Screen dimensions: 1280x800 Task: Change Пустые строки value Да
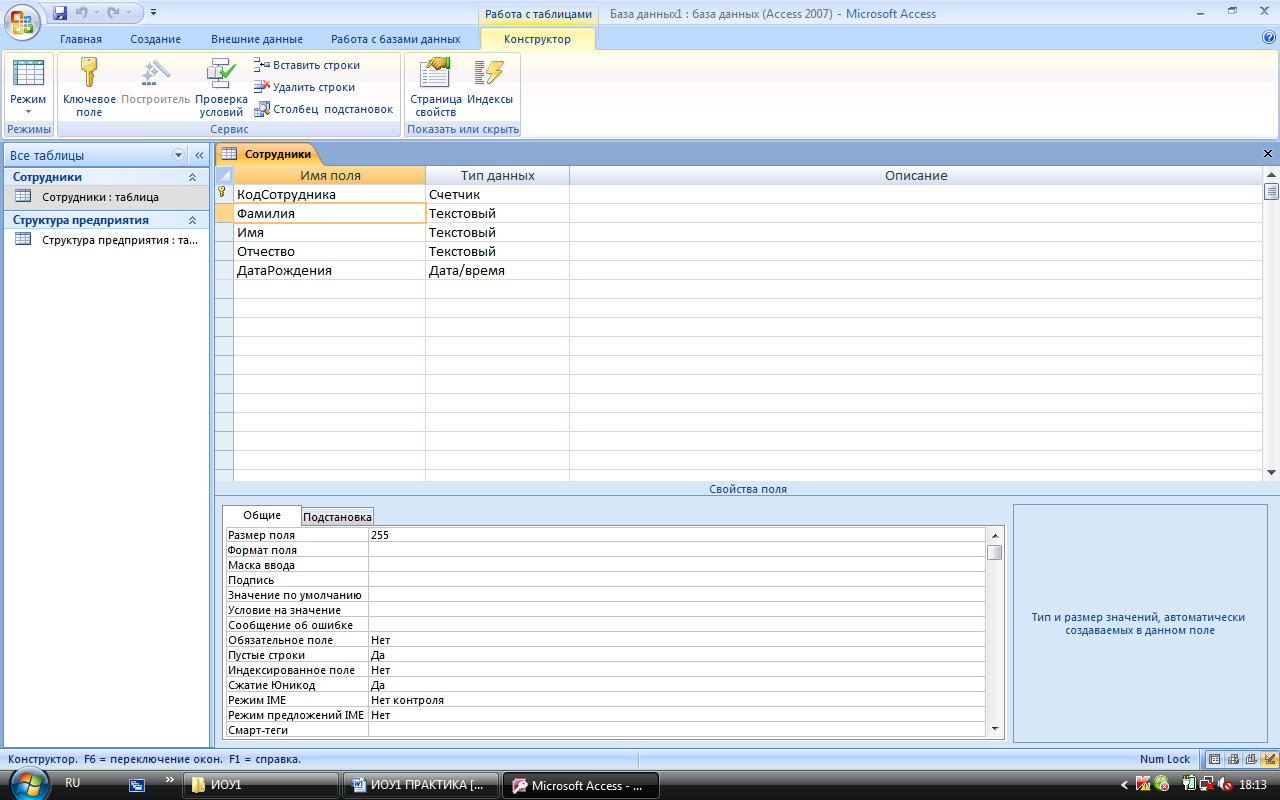click(677, 655)
